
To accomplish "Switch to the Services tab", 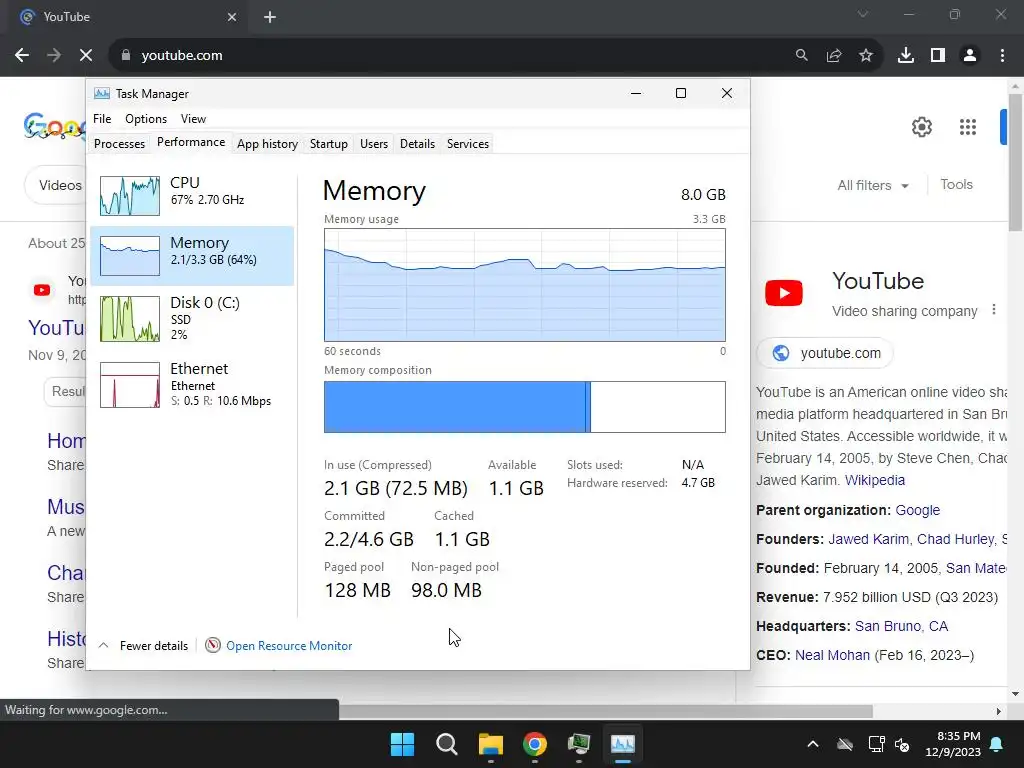I will point(468,144).
